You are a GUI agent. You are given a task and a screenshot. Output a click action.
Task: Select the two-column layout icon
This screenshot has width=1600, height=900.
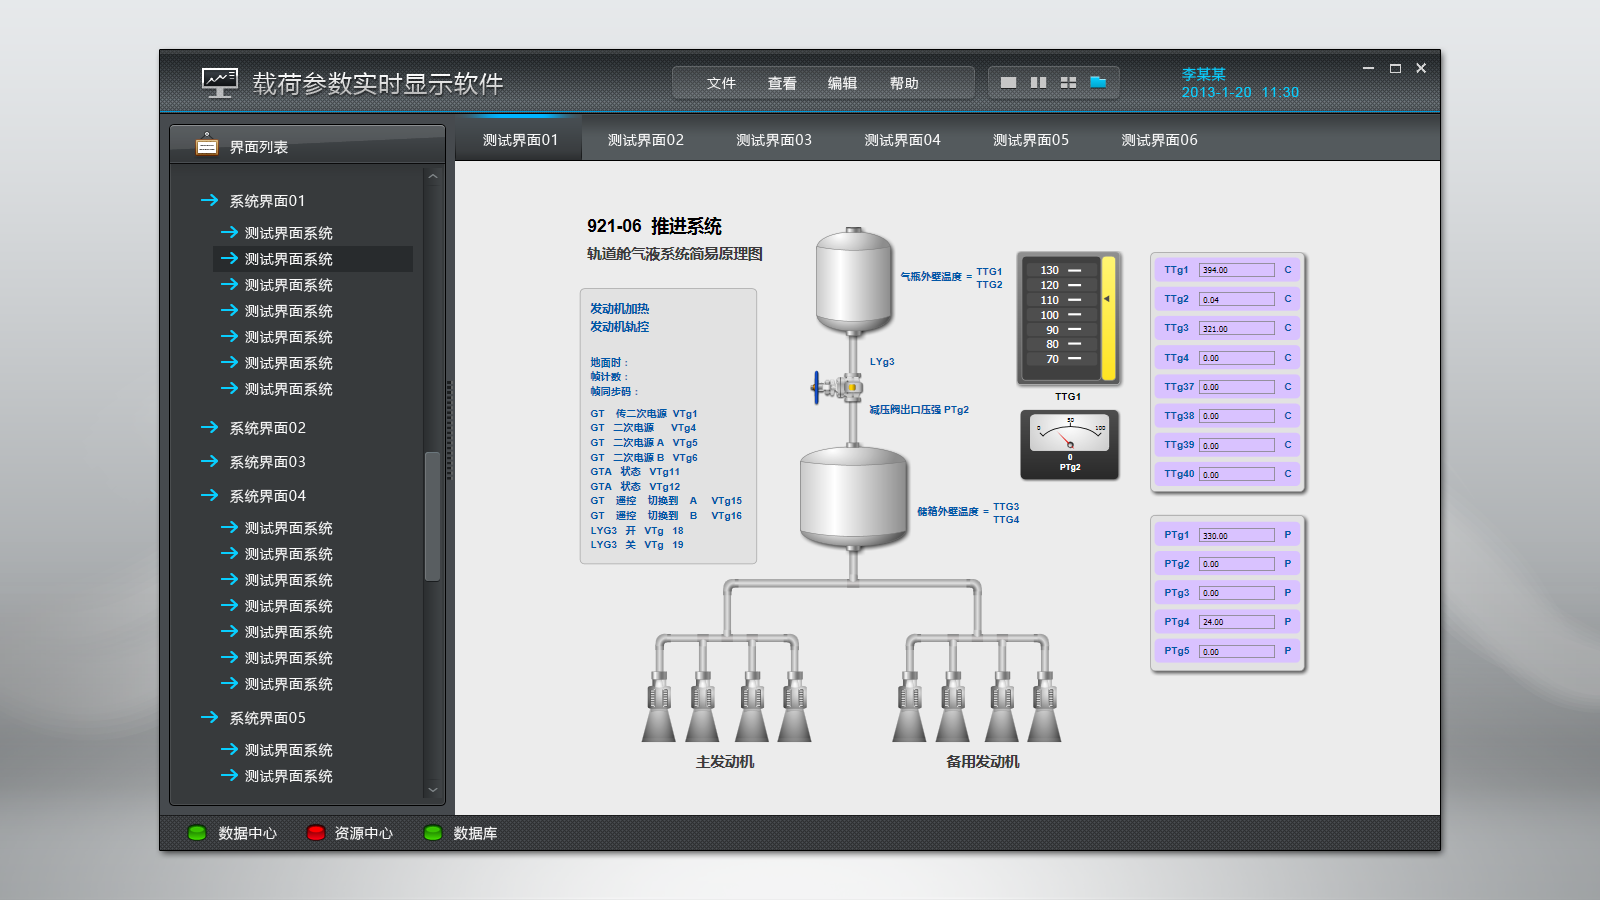coord(1038,82)
